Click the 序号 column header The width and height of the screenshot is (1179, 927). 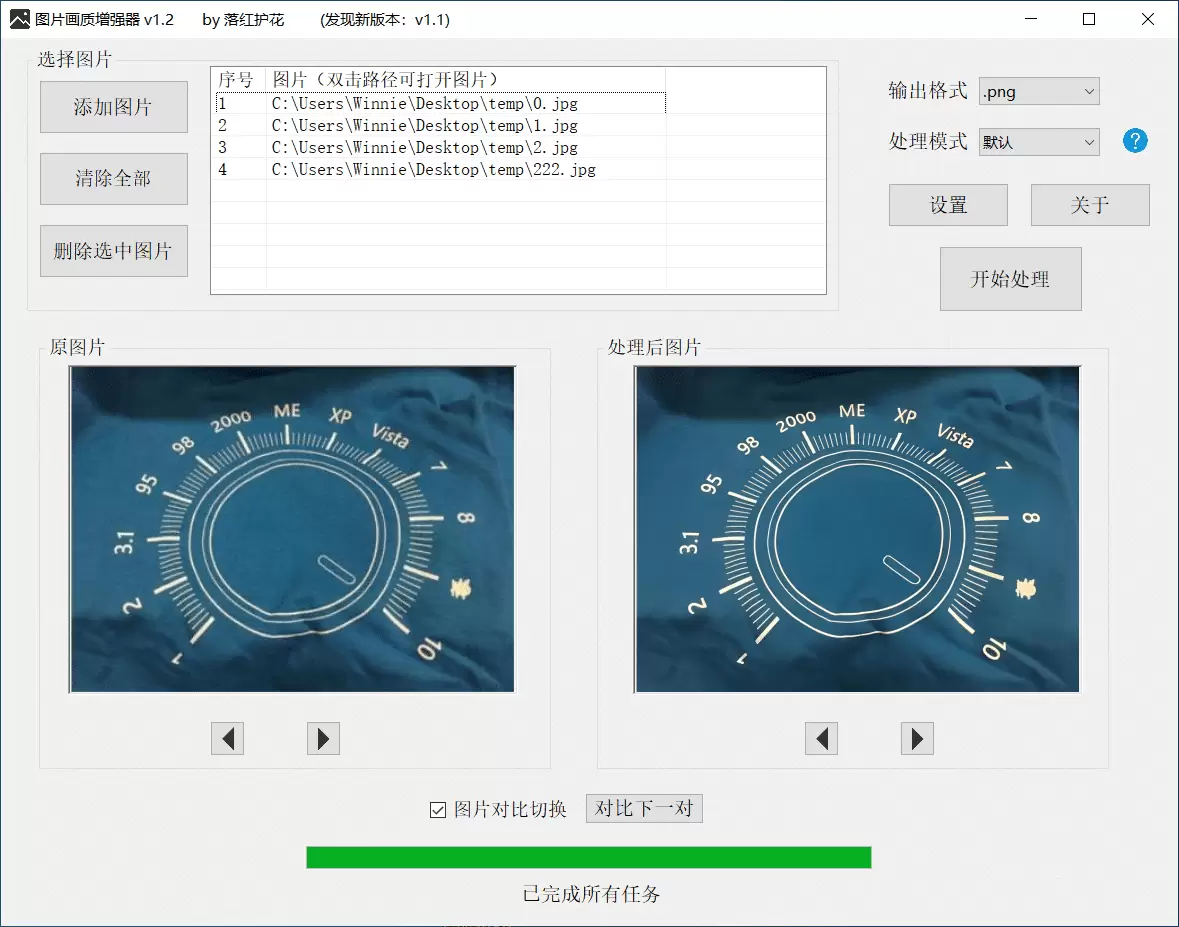click(239, 80)
